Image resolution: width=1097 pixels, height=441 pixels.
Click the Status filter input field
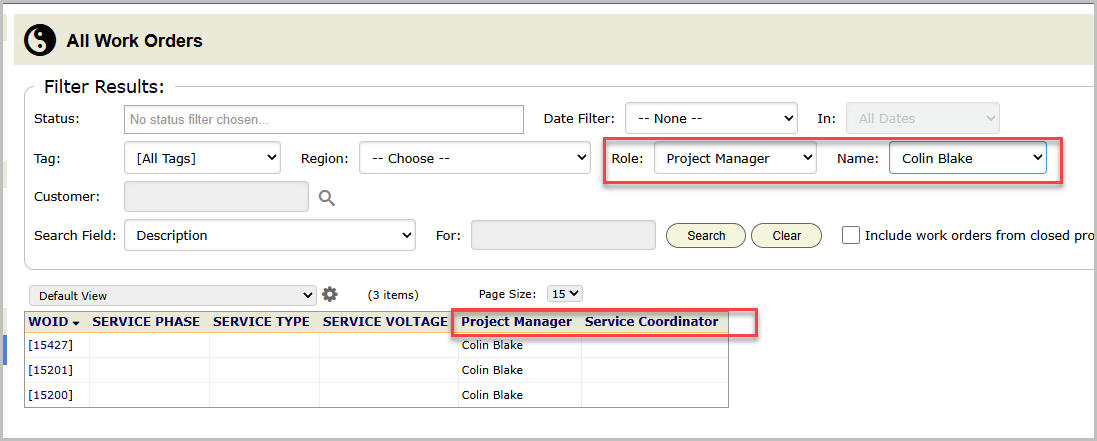pos(324,119)
